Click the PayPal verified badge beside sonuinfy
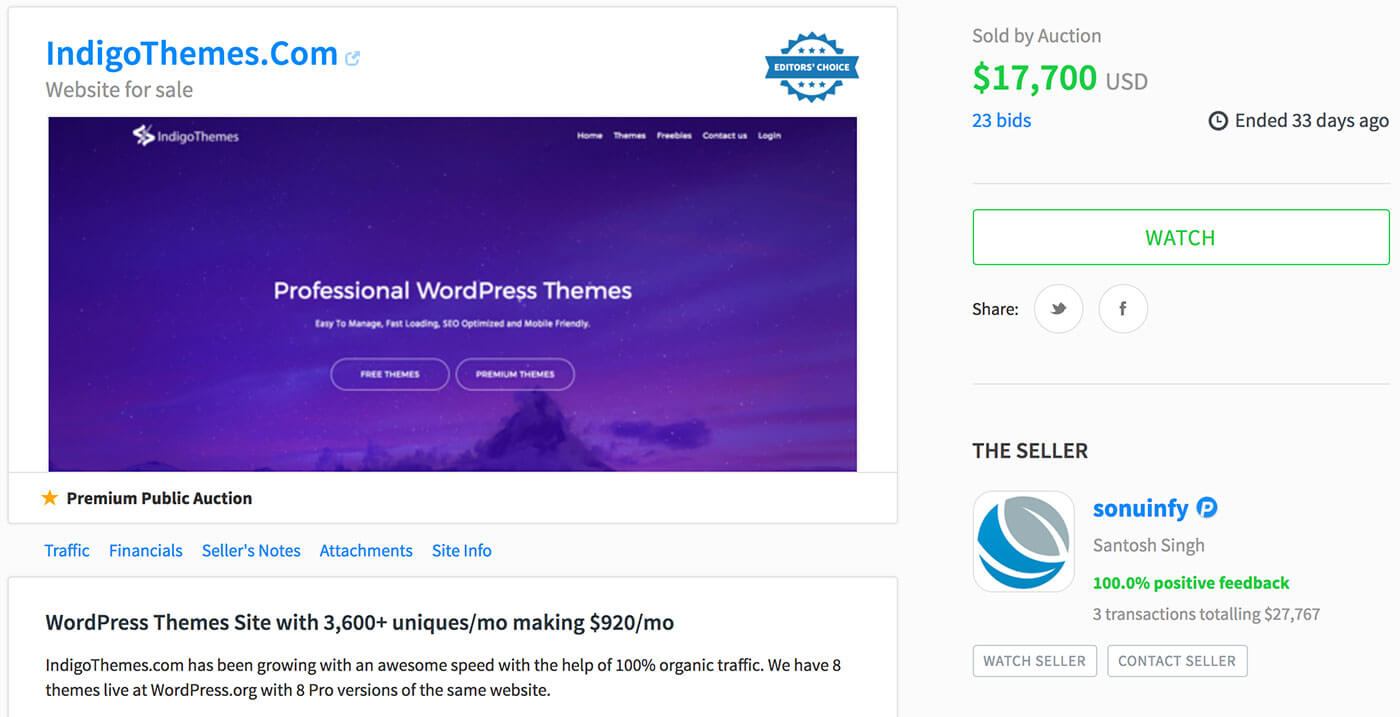The height and width of the screenshot is (717, 1400). click(1207, 508)
